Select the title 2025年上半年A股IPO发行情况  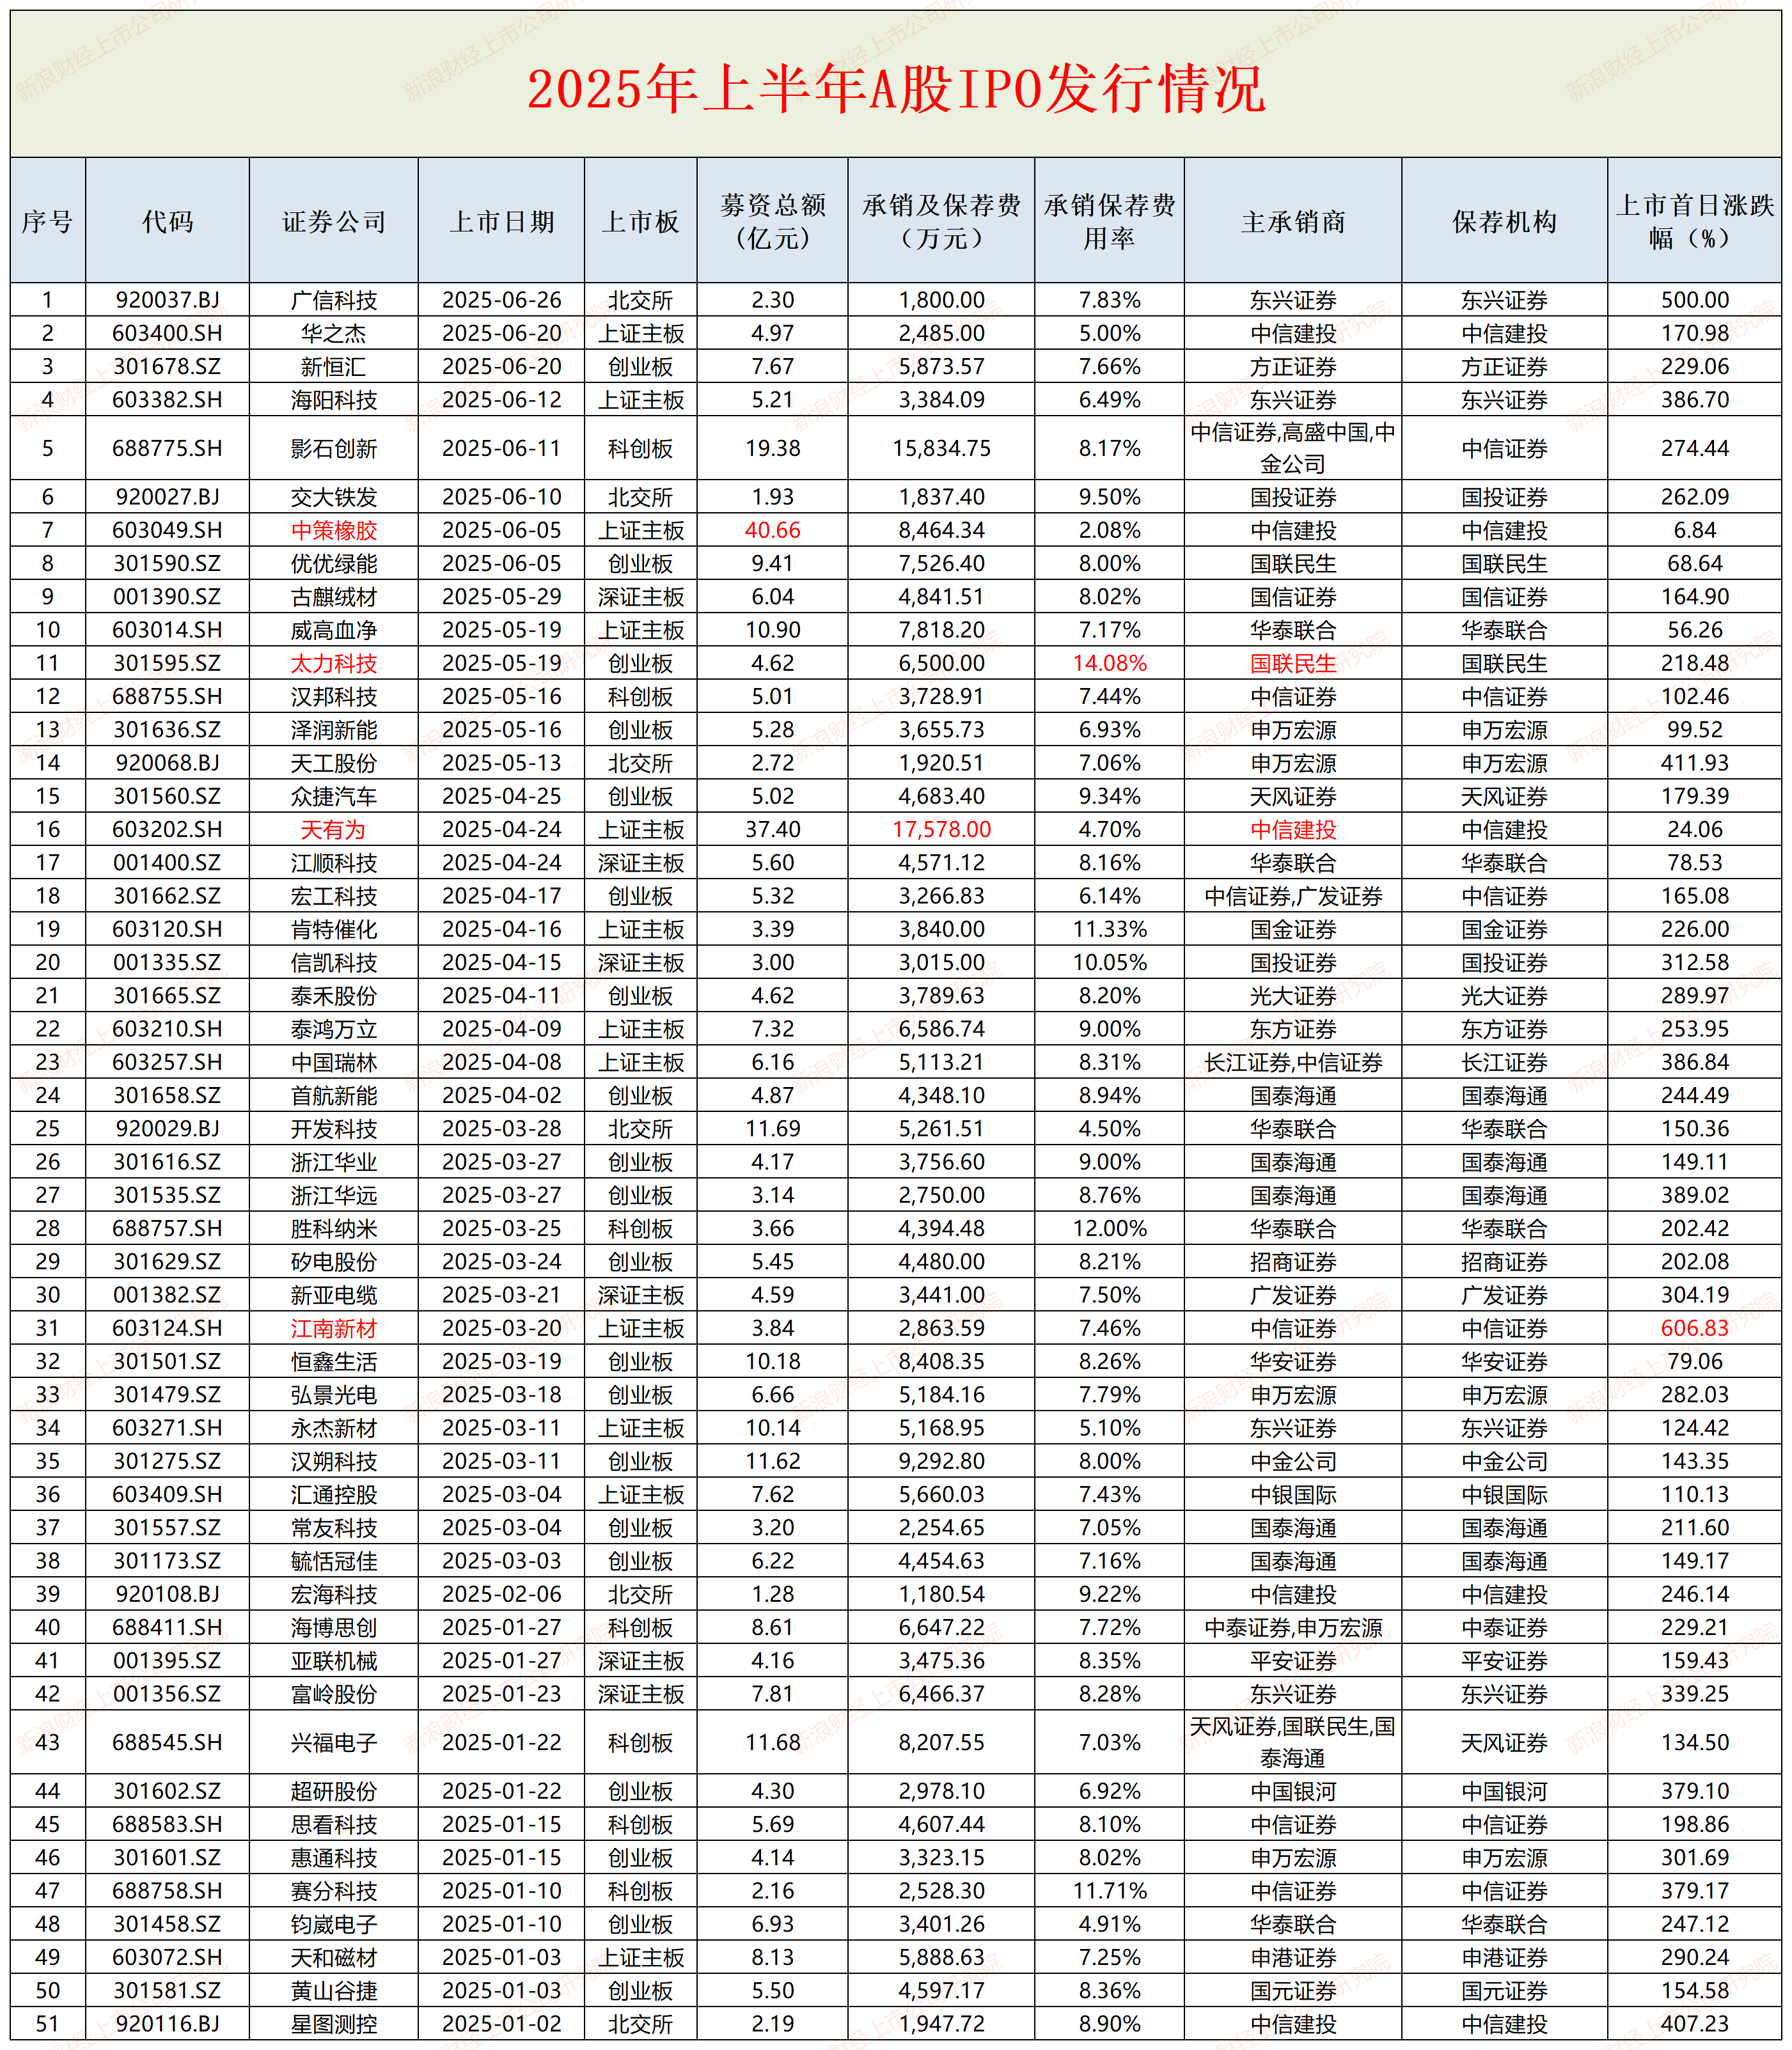point(896,88)
